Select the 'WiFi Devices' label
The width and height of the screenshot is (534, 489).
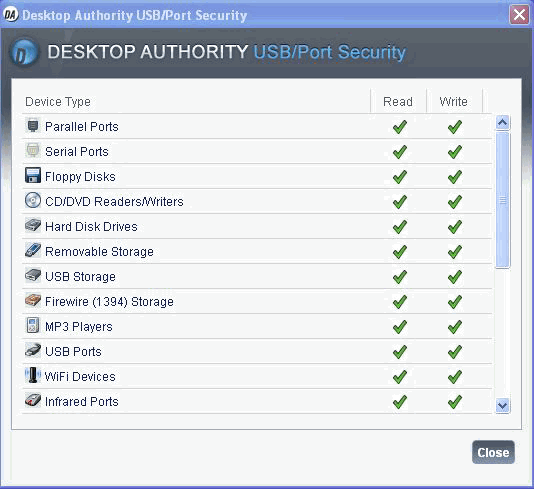80,376
